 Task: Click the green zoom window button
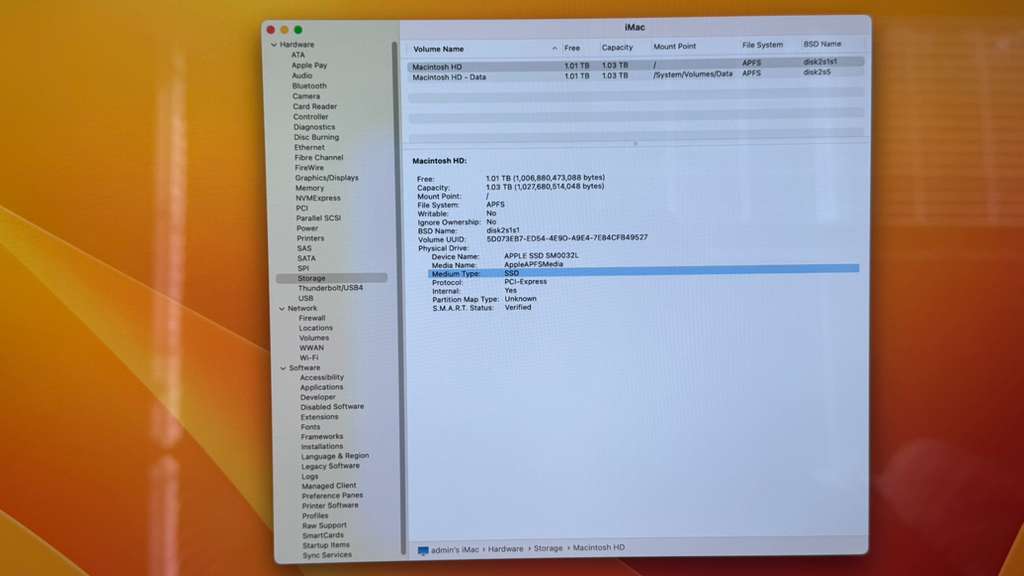(298, 30)
